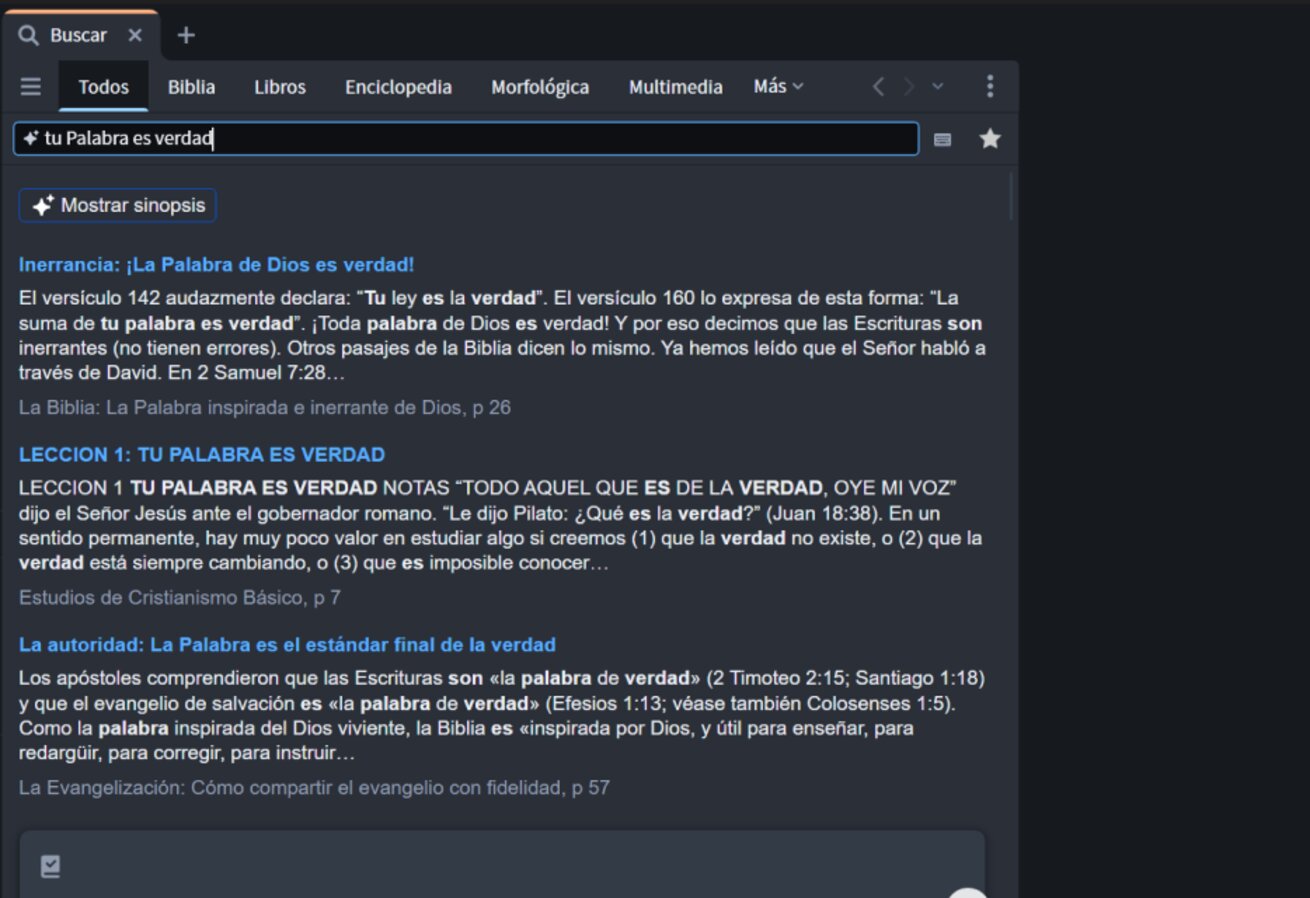Open the Inerrancia search result link
The image size is (1310, 898).
click(216, 265)
